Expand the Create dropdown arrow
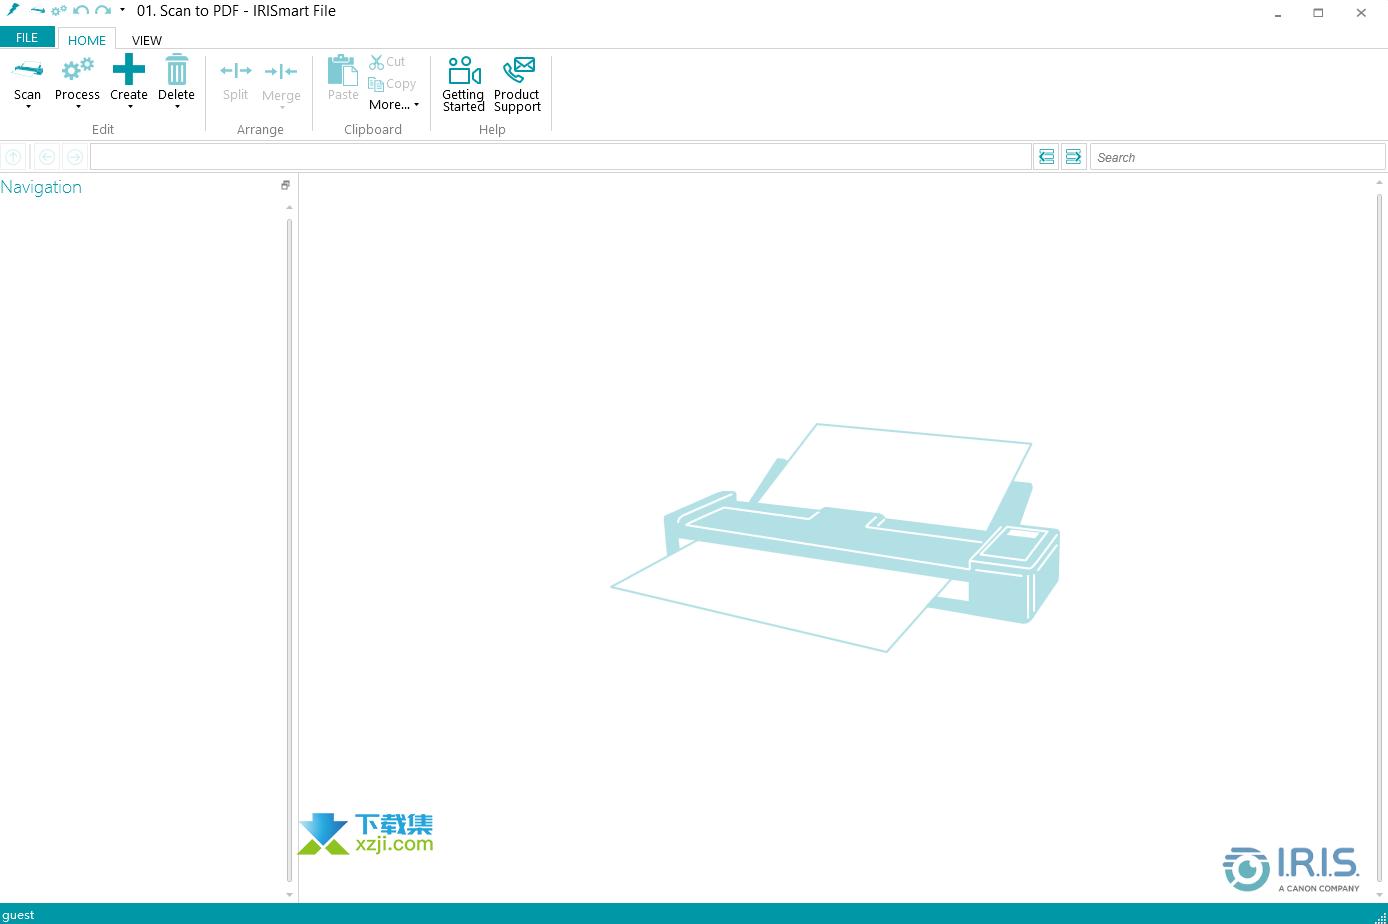Image resolution: width=1388 pixels, height=924 pixels. (x=130, y=107)
